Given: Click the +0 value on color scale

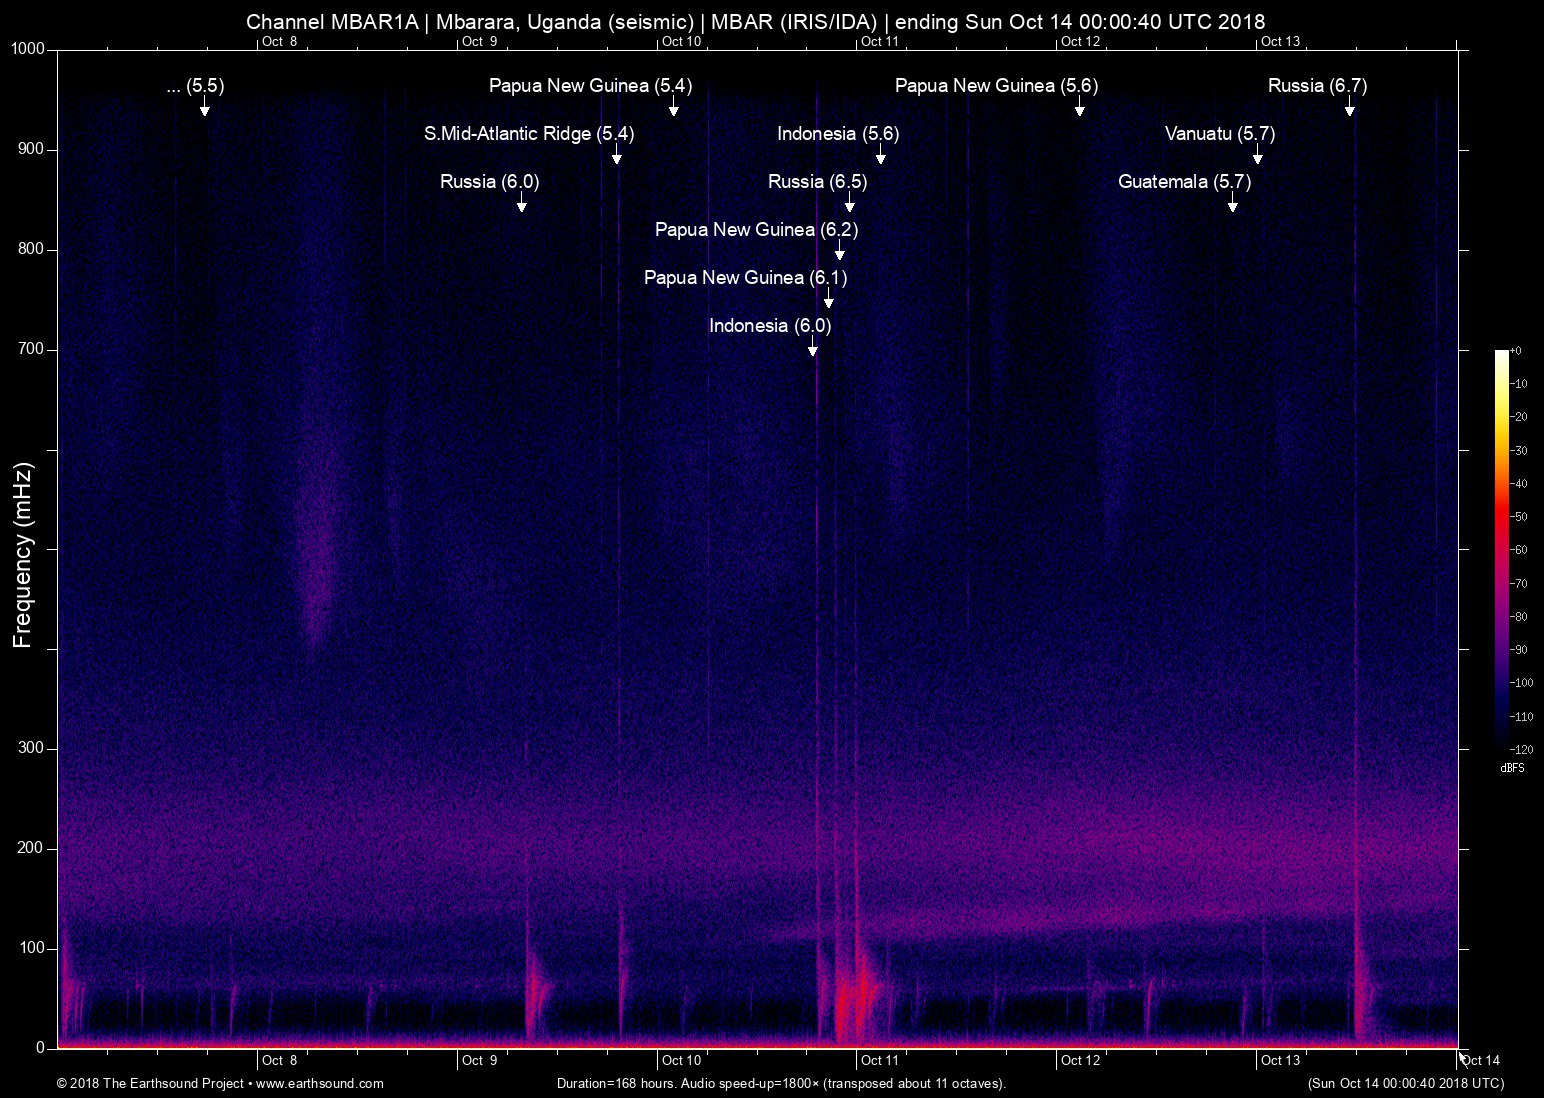Looking at the screenshot, I should [1515, 351].
